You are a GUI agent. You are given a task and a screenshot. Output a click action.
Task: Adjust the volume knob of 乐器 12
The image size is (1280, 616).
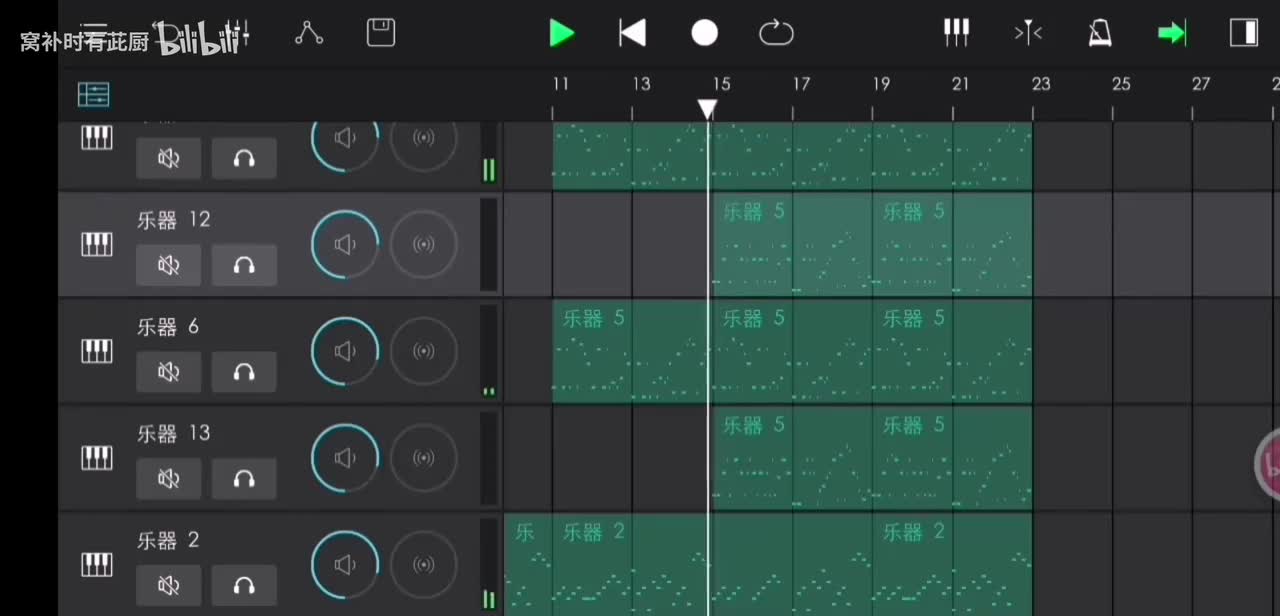click(345, 244)
